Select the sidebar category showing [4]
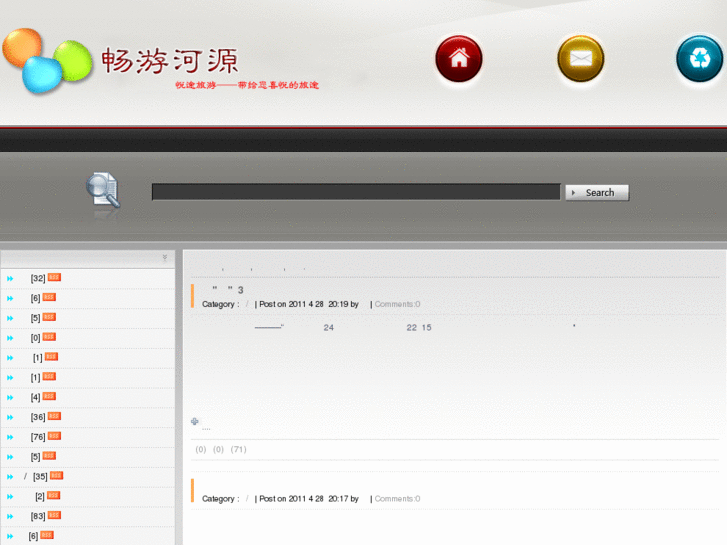The width and height of the screenshot is (727, 545). pos(35,397)
